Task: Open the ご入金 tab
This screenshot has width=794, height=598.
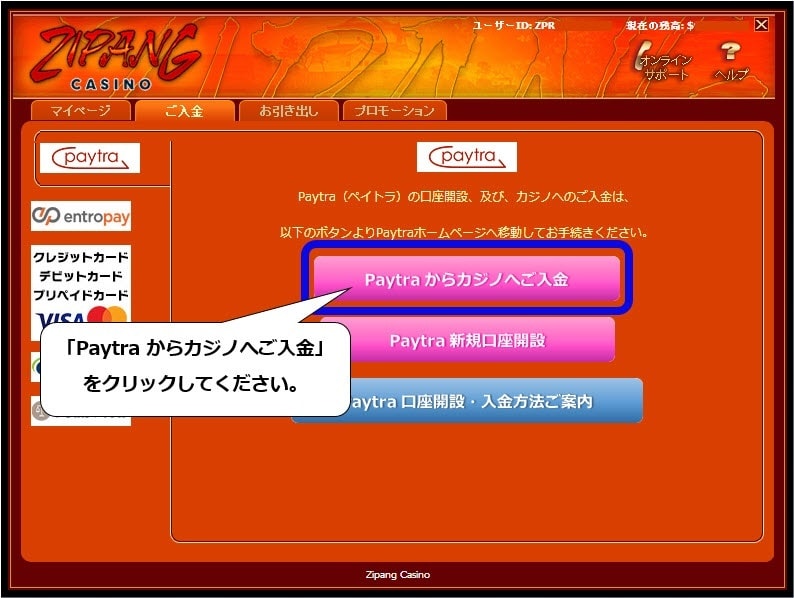Action: (185, 111)
